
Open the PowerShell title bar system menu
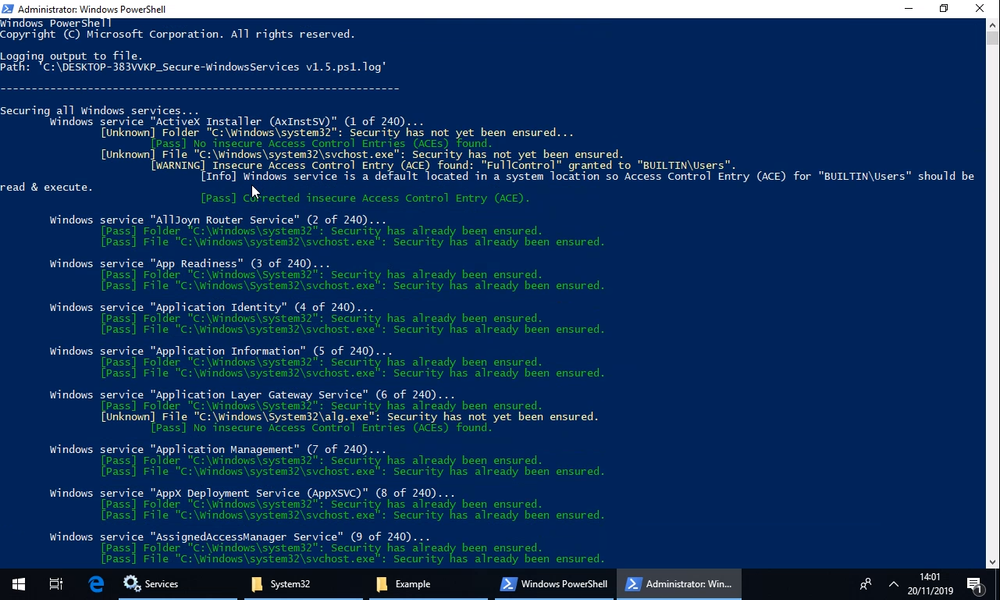8,8
